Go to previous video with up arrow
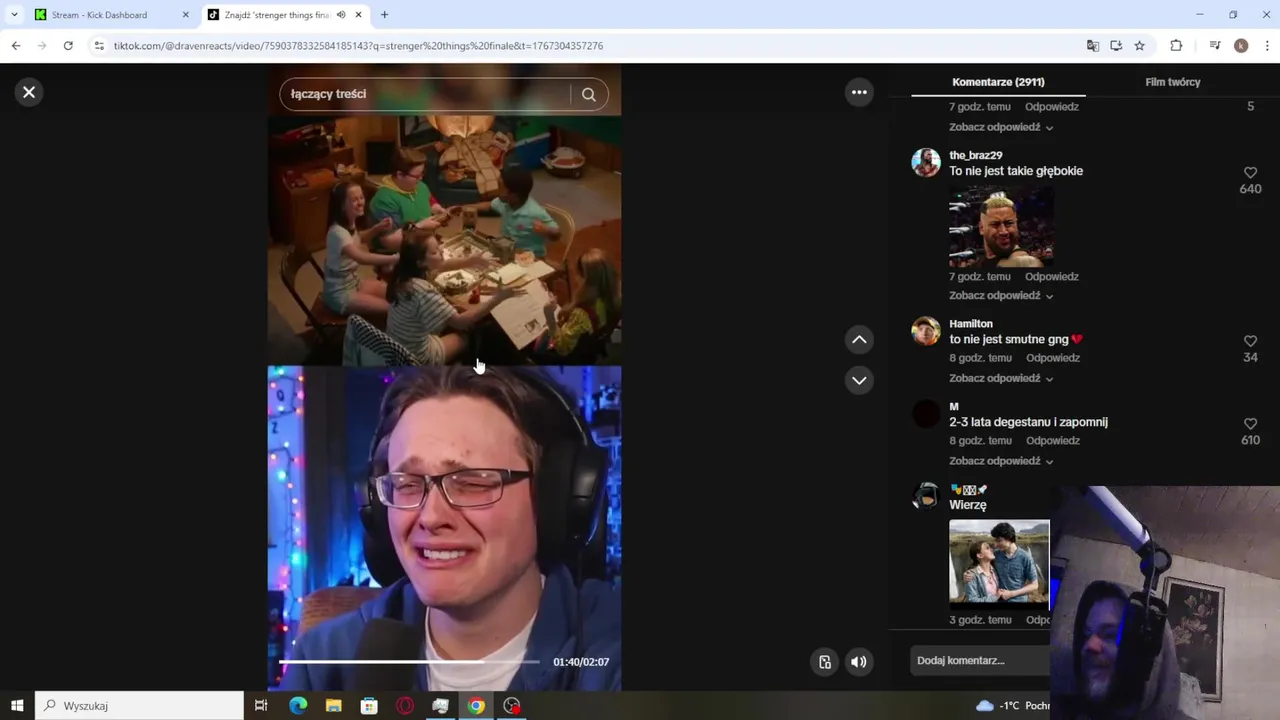The image size is (1280, 720). 859,340
